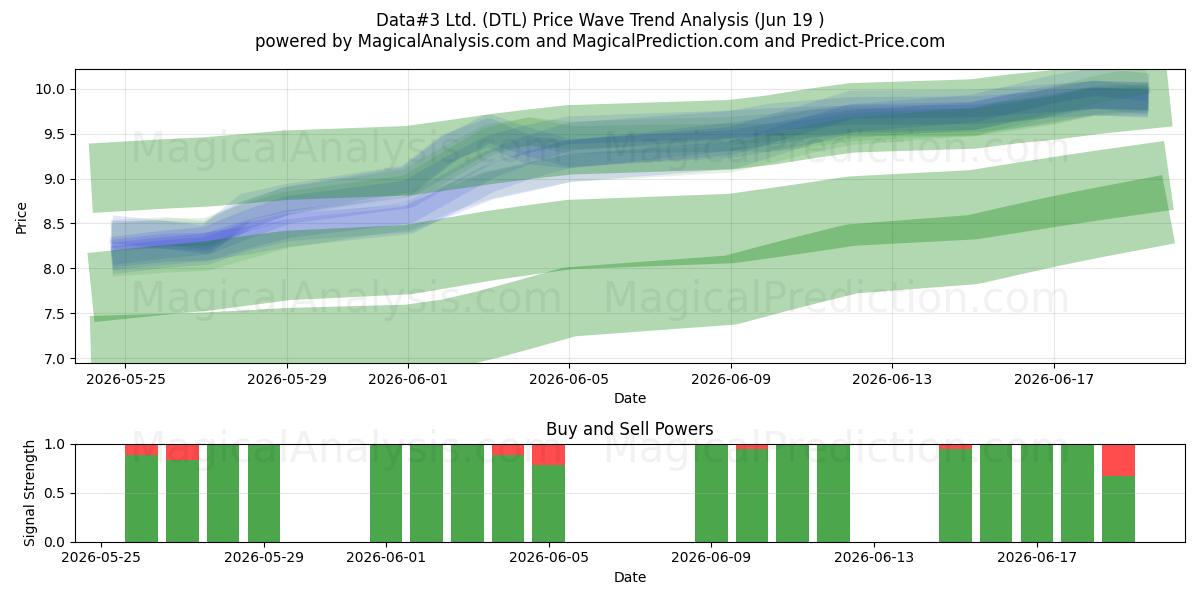Click 2026-06-13 on the price chart axis

point(893,380)
